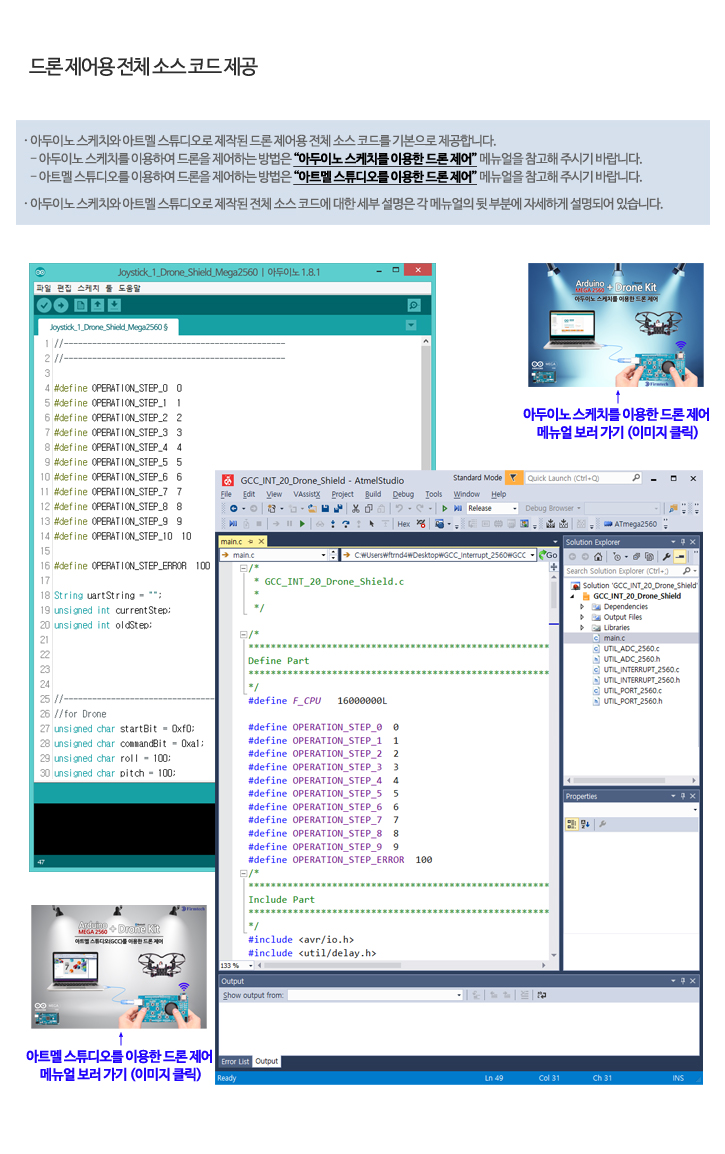Open Tools menu in AtmelStudio
Viewport: 725px width, 1154px height.
434,494
